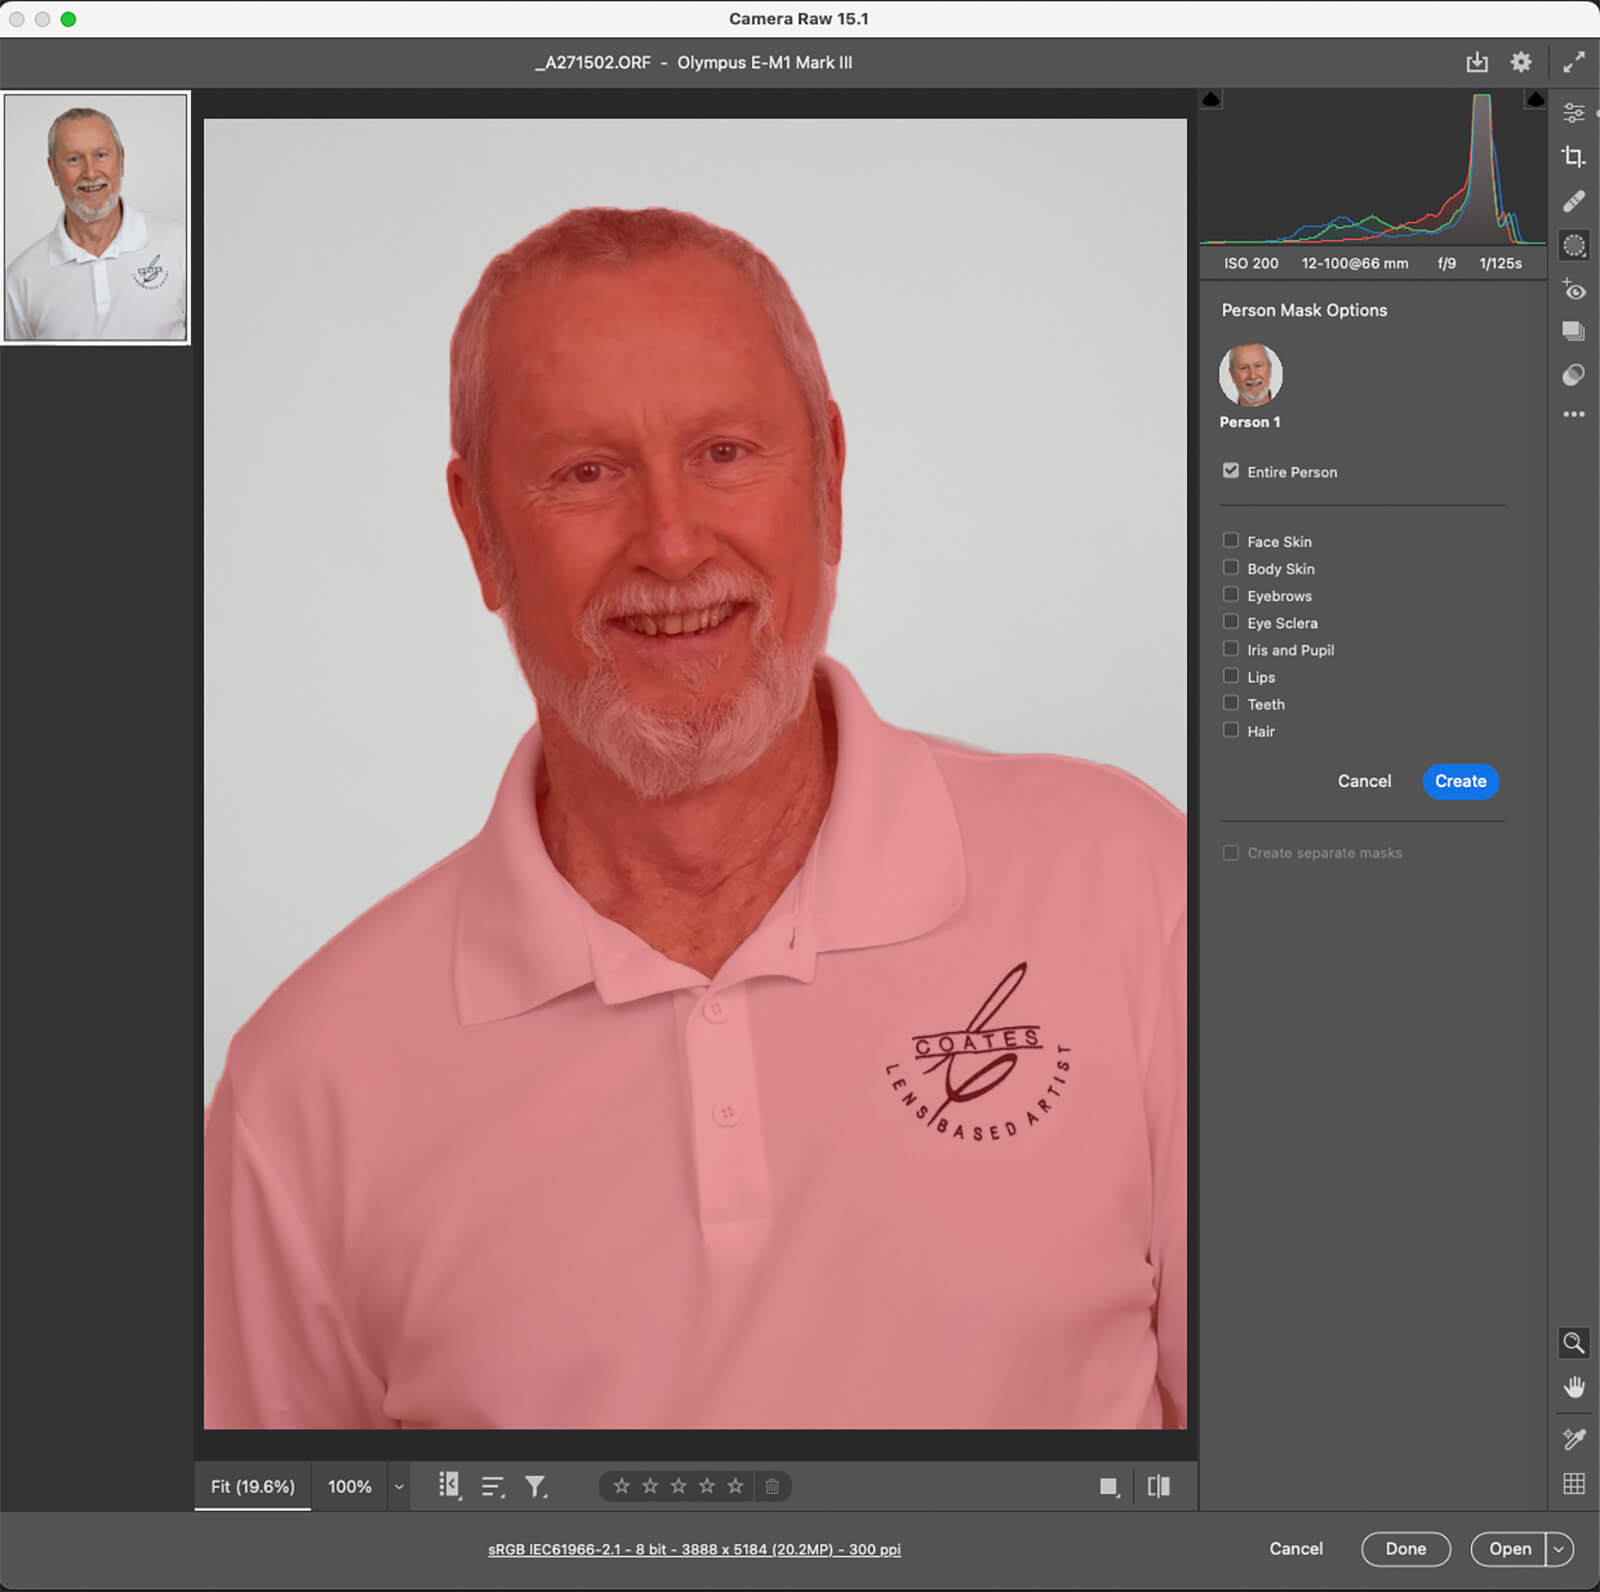
Task: Switch to 100% zoom view
Action: (349, 1487)
